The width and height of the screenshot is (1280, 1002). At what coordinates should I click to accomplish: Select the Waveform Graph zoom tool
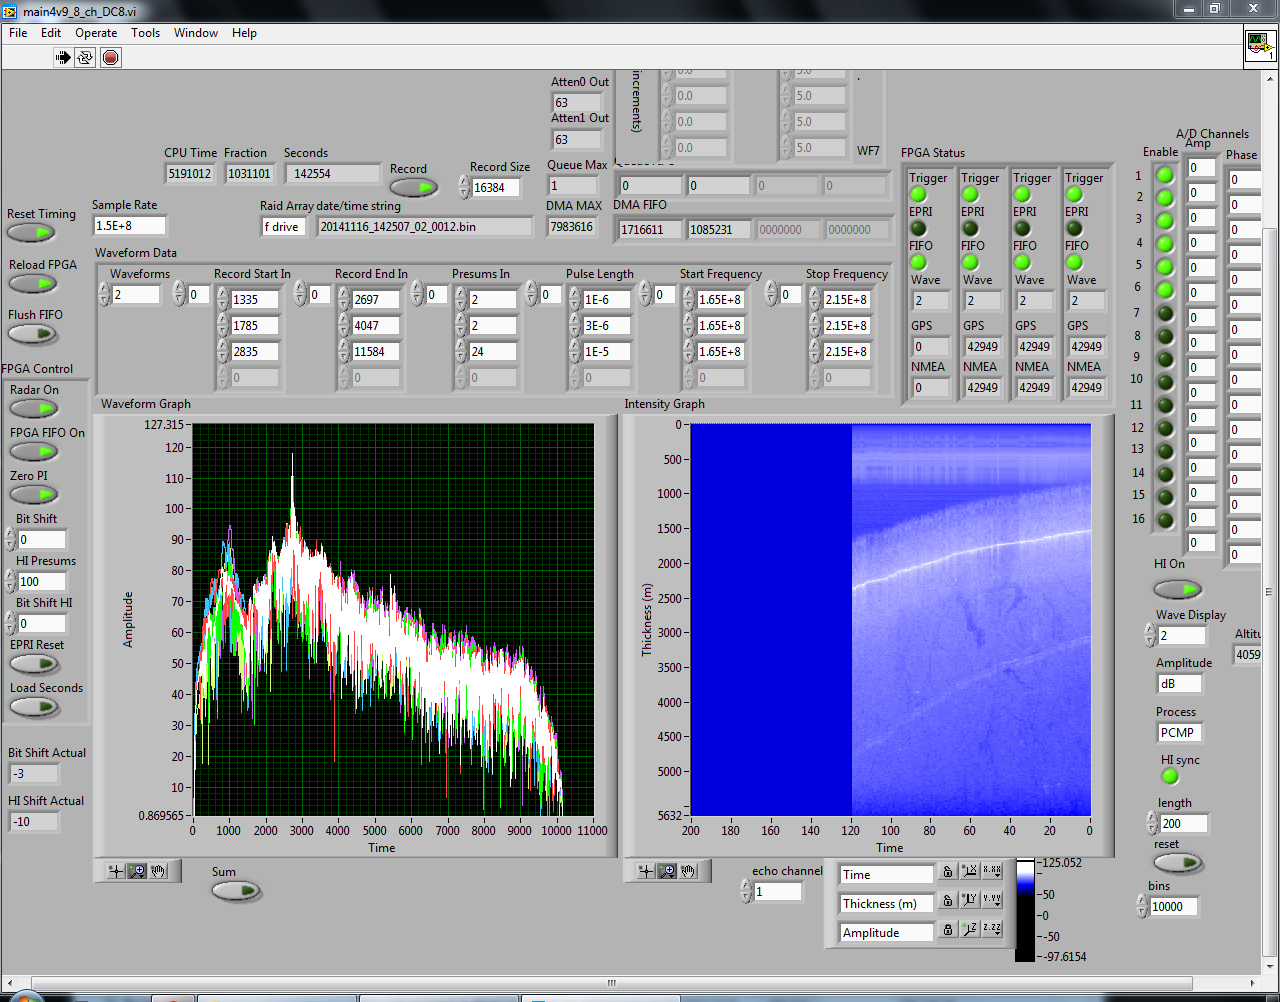click(x=137, y=871)
